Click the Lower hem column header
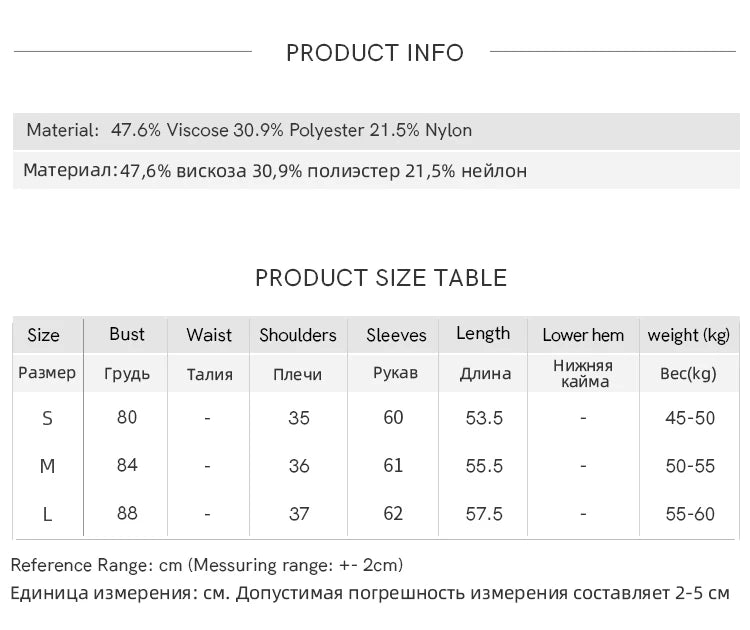Viewport: 750px width, 630px height. pyautogui.click(x=583, y=335)
